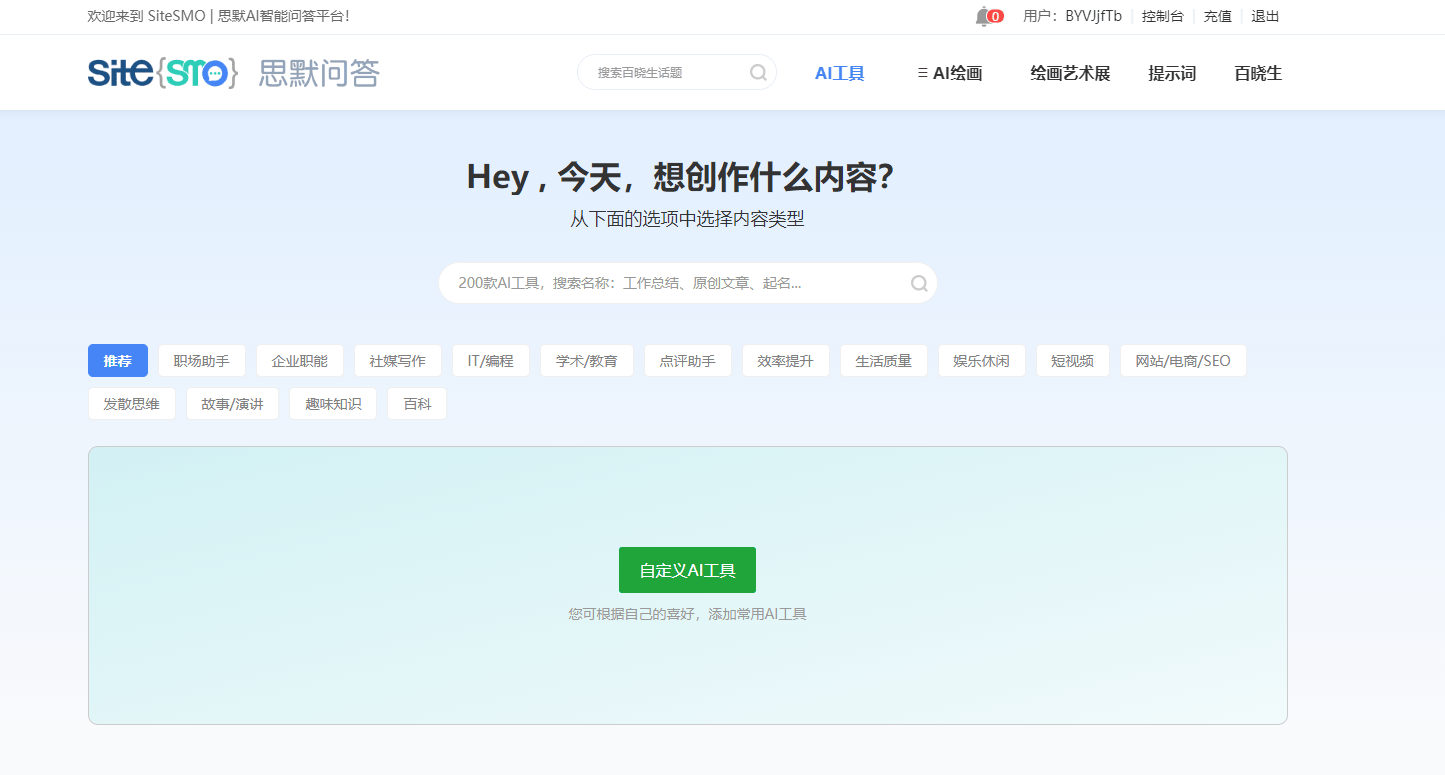Click the green 自定义AI工具 button

[687, 569]
